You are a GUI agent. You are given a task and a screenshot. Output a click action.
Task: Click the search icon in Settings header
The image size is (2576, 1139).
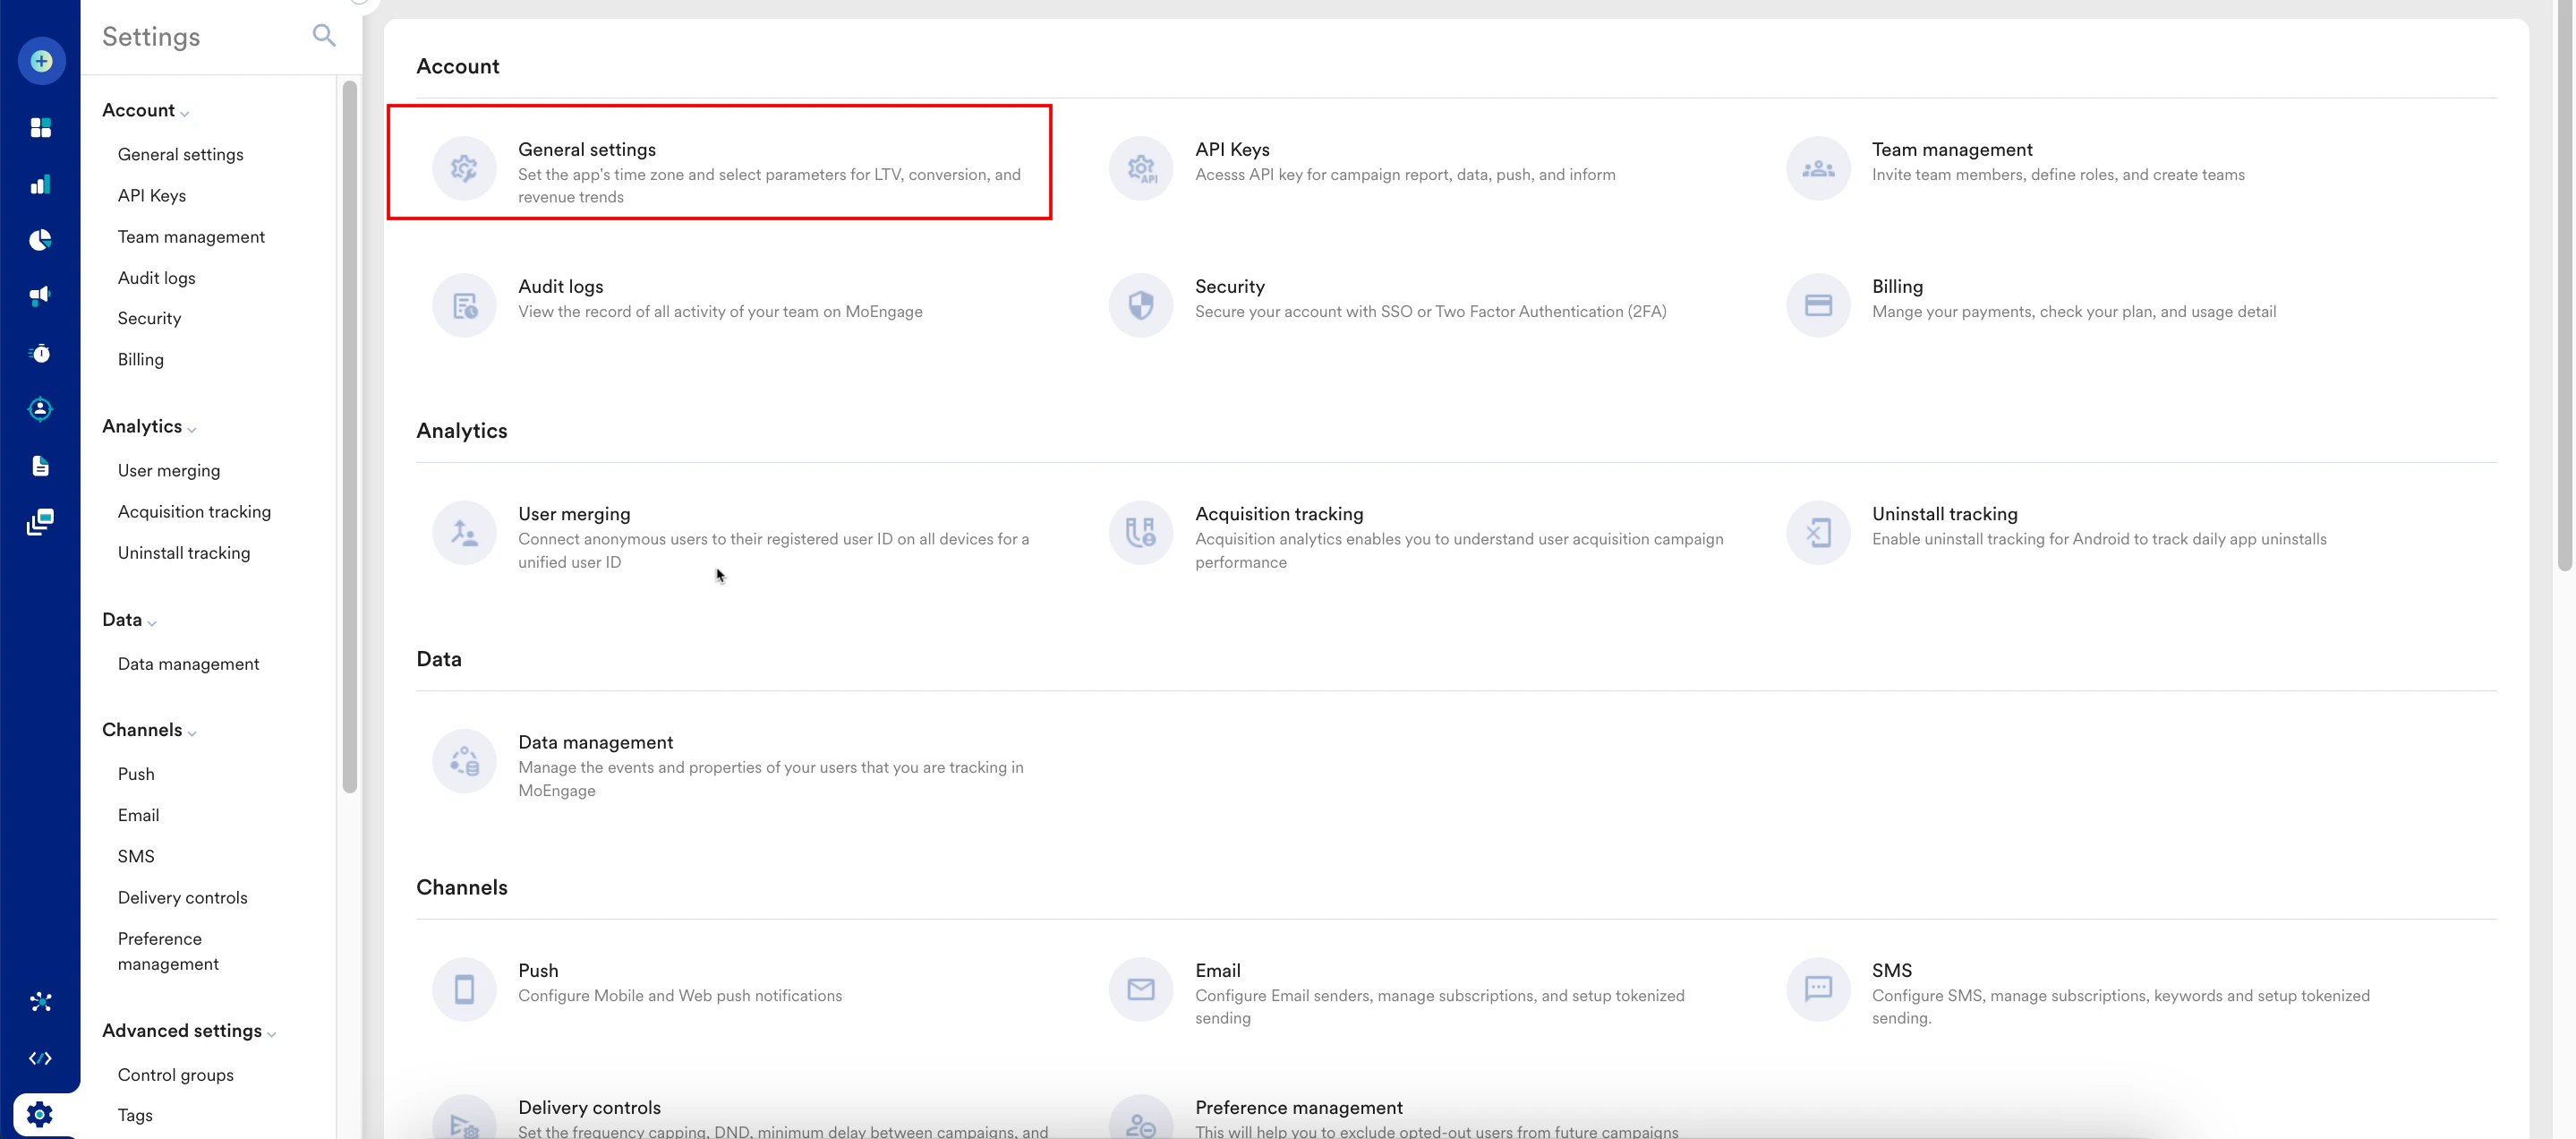tap(323, 36)
